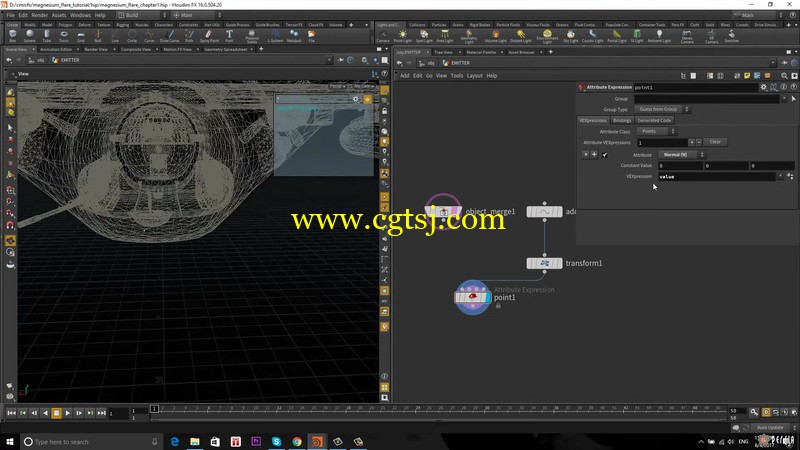Add an Area Light from the shelf
Image resolution: width=800 pixels, height=450 pixels.
pyautogui.click(x=444, y=36)
